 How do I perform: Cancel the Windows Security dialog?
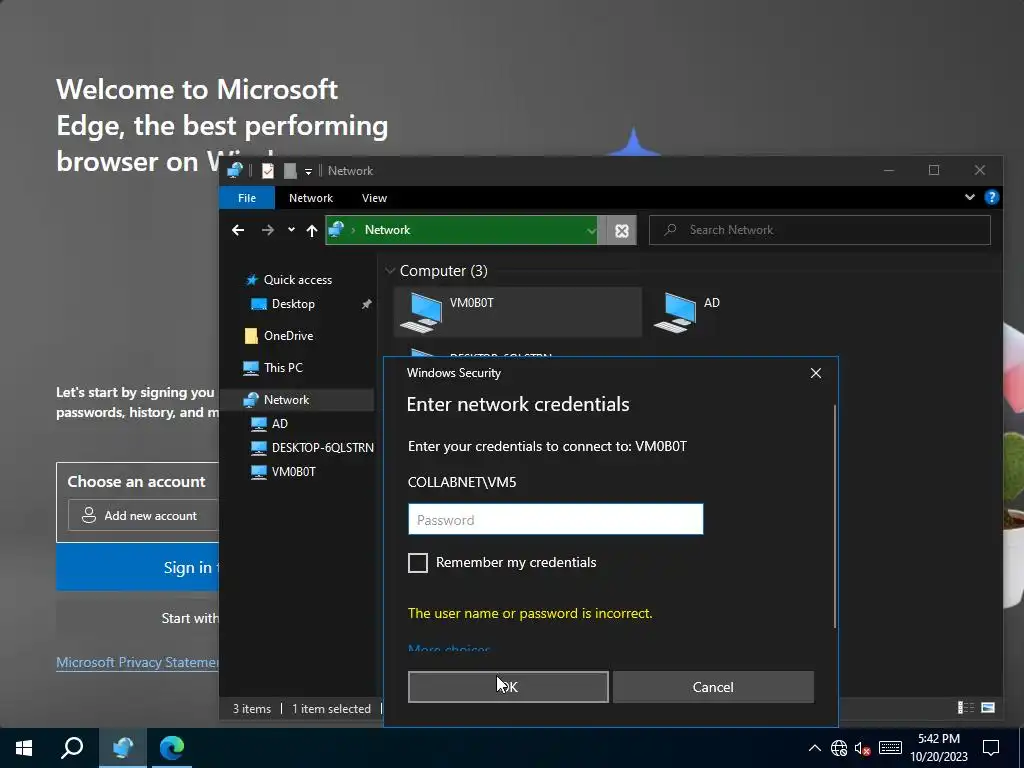pos(713,687)
